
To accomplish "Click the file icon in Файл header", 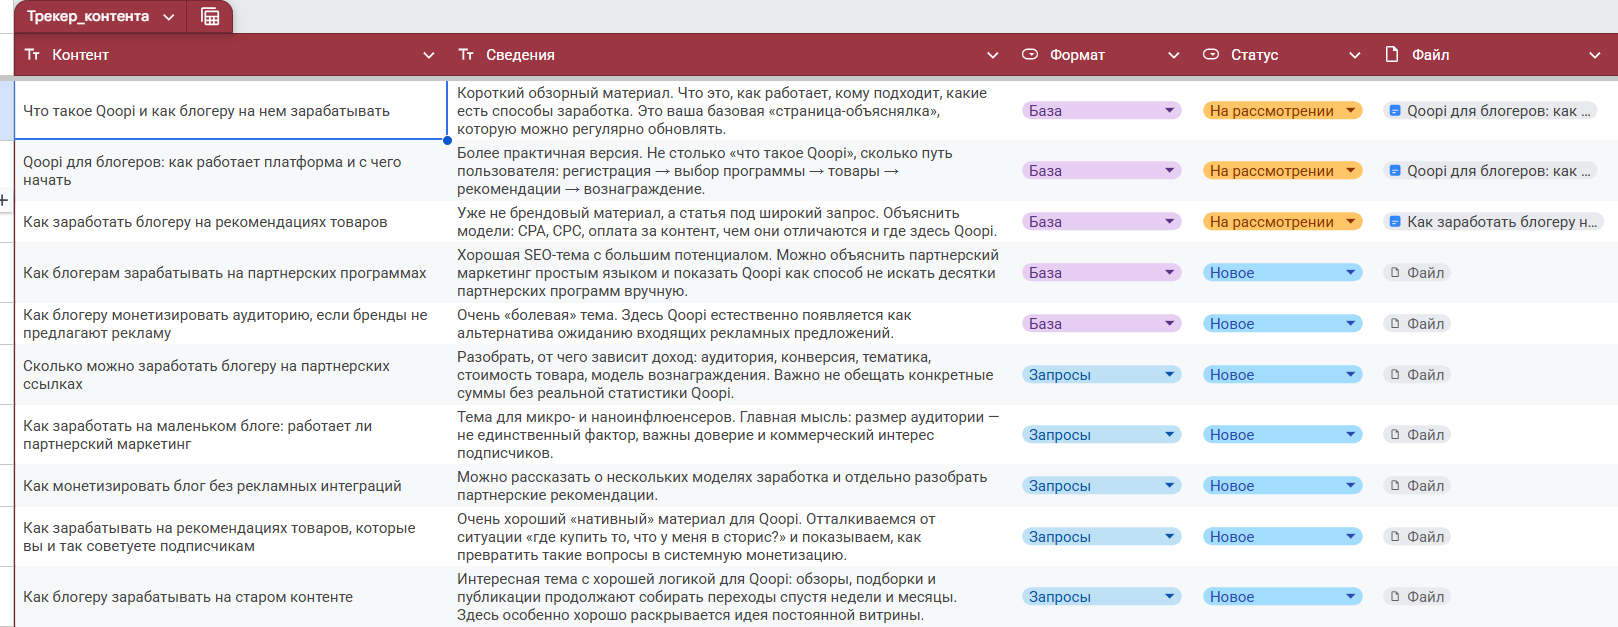I will (1392, 54).
